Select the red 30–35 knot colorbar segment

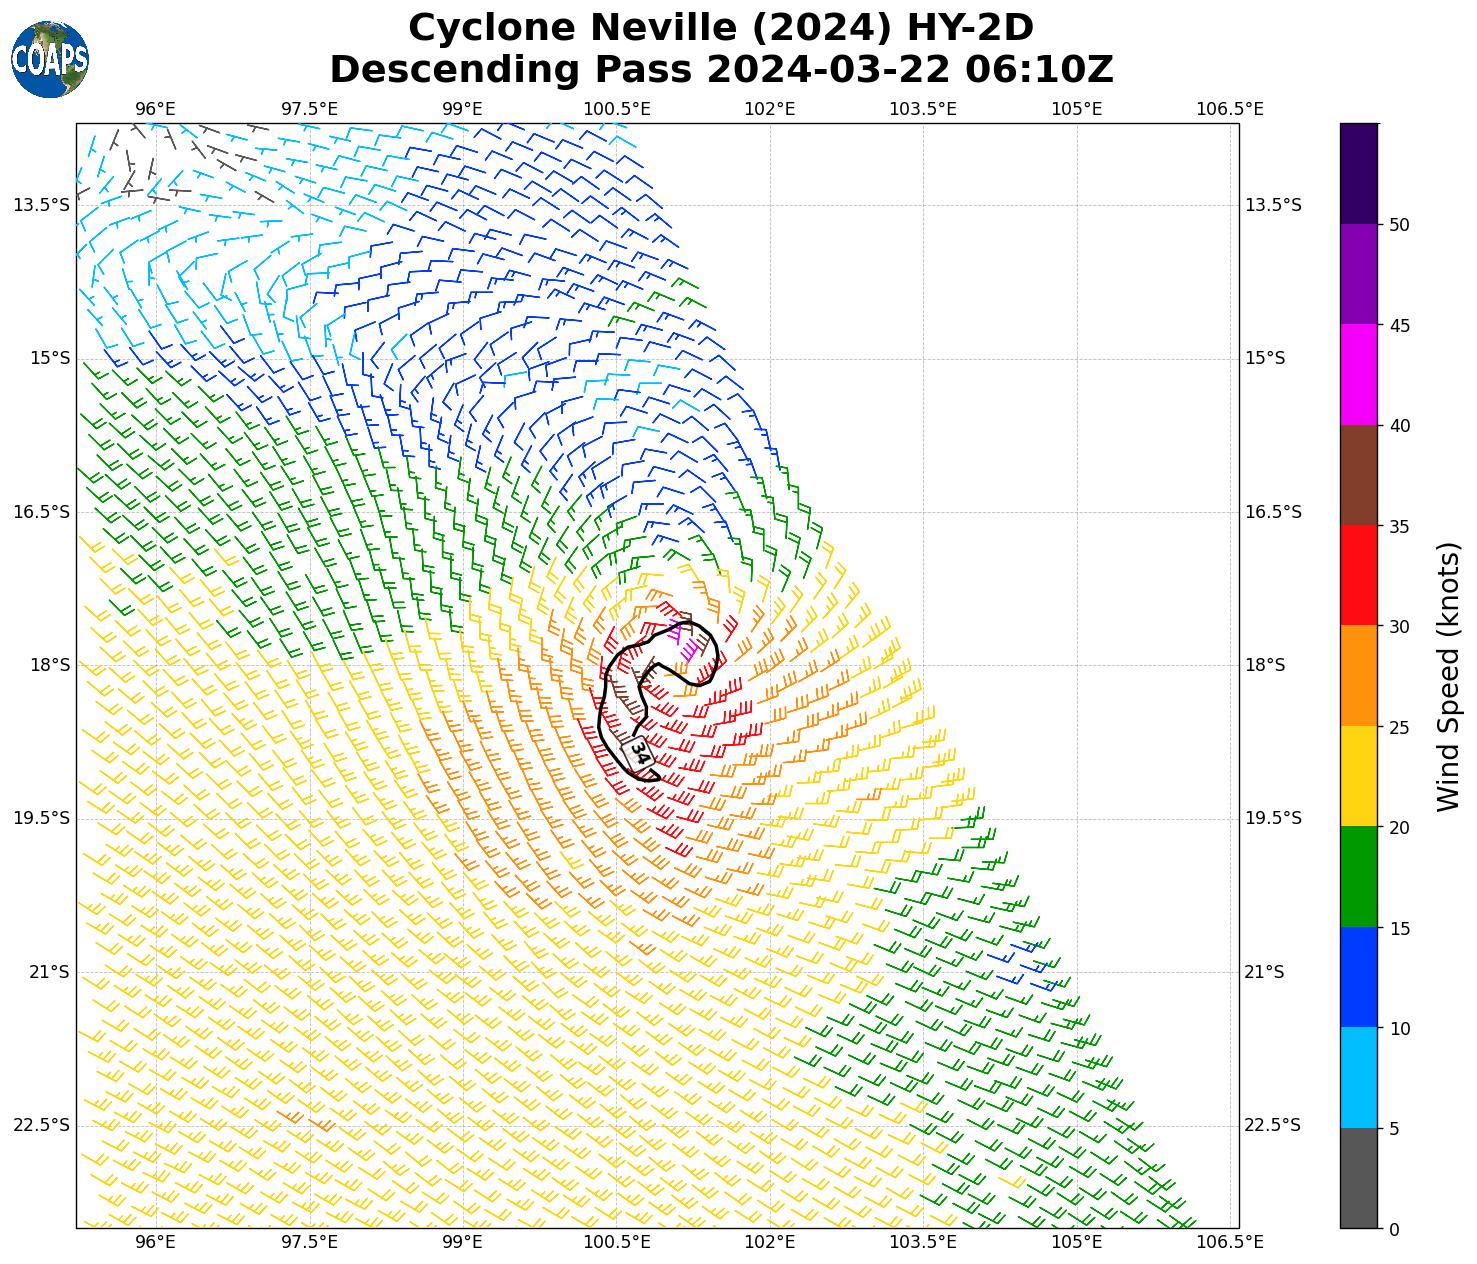coord(1359,575)
